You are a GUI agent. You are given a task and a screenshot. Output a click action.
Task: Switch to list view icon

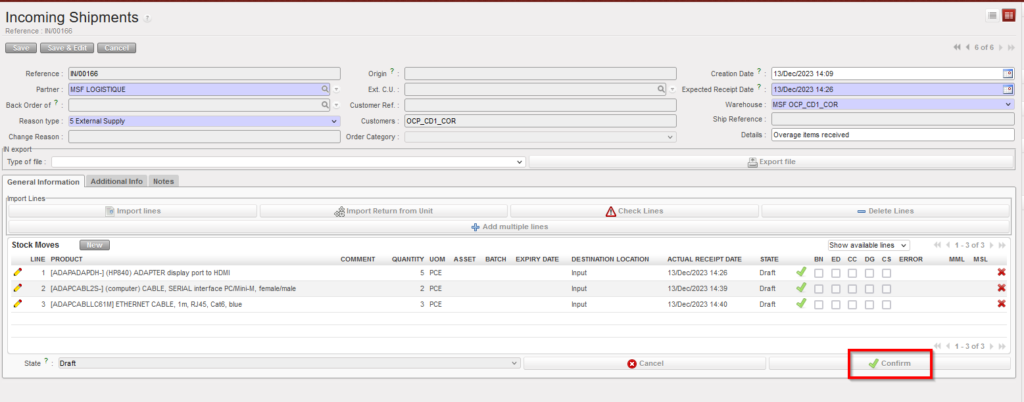(x=991, y=15)
